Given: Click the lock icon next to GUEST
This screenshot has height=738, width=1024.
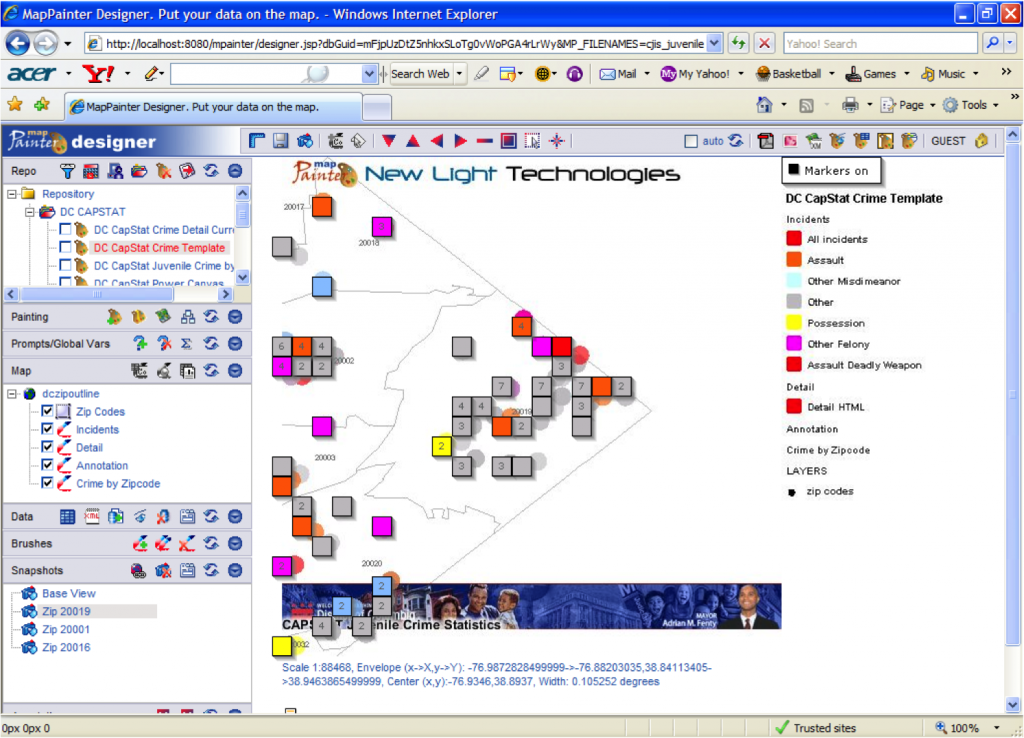Looking at the screenshot, I should pyautogui.click(x=981, y=141).
